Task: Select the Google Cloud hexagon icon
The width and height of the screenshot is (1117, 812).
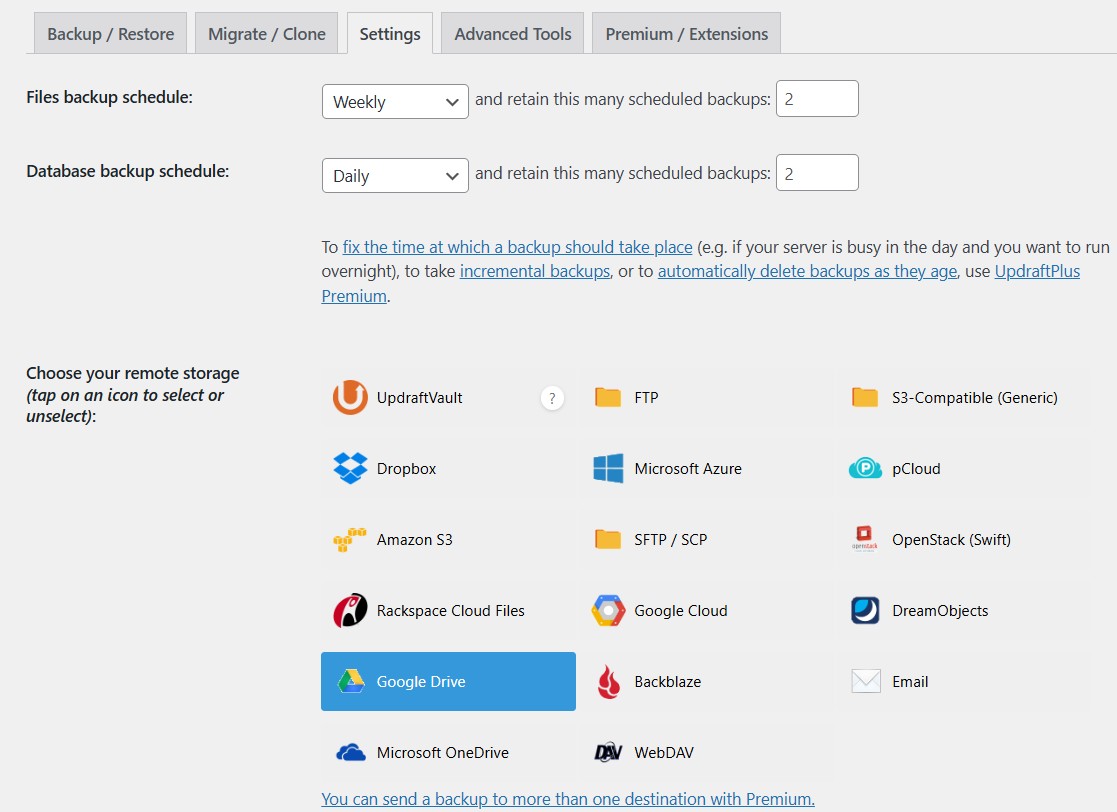Action: coord(608,610)
